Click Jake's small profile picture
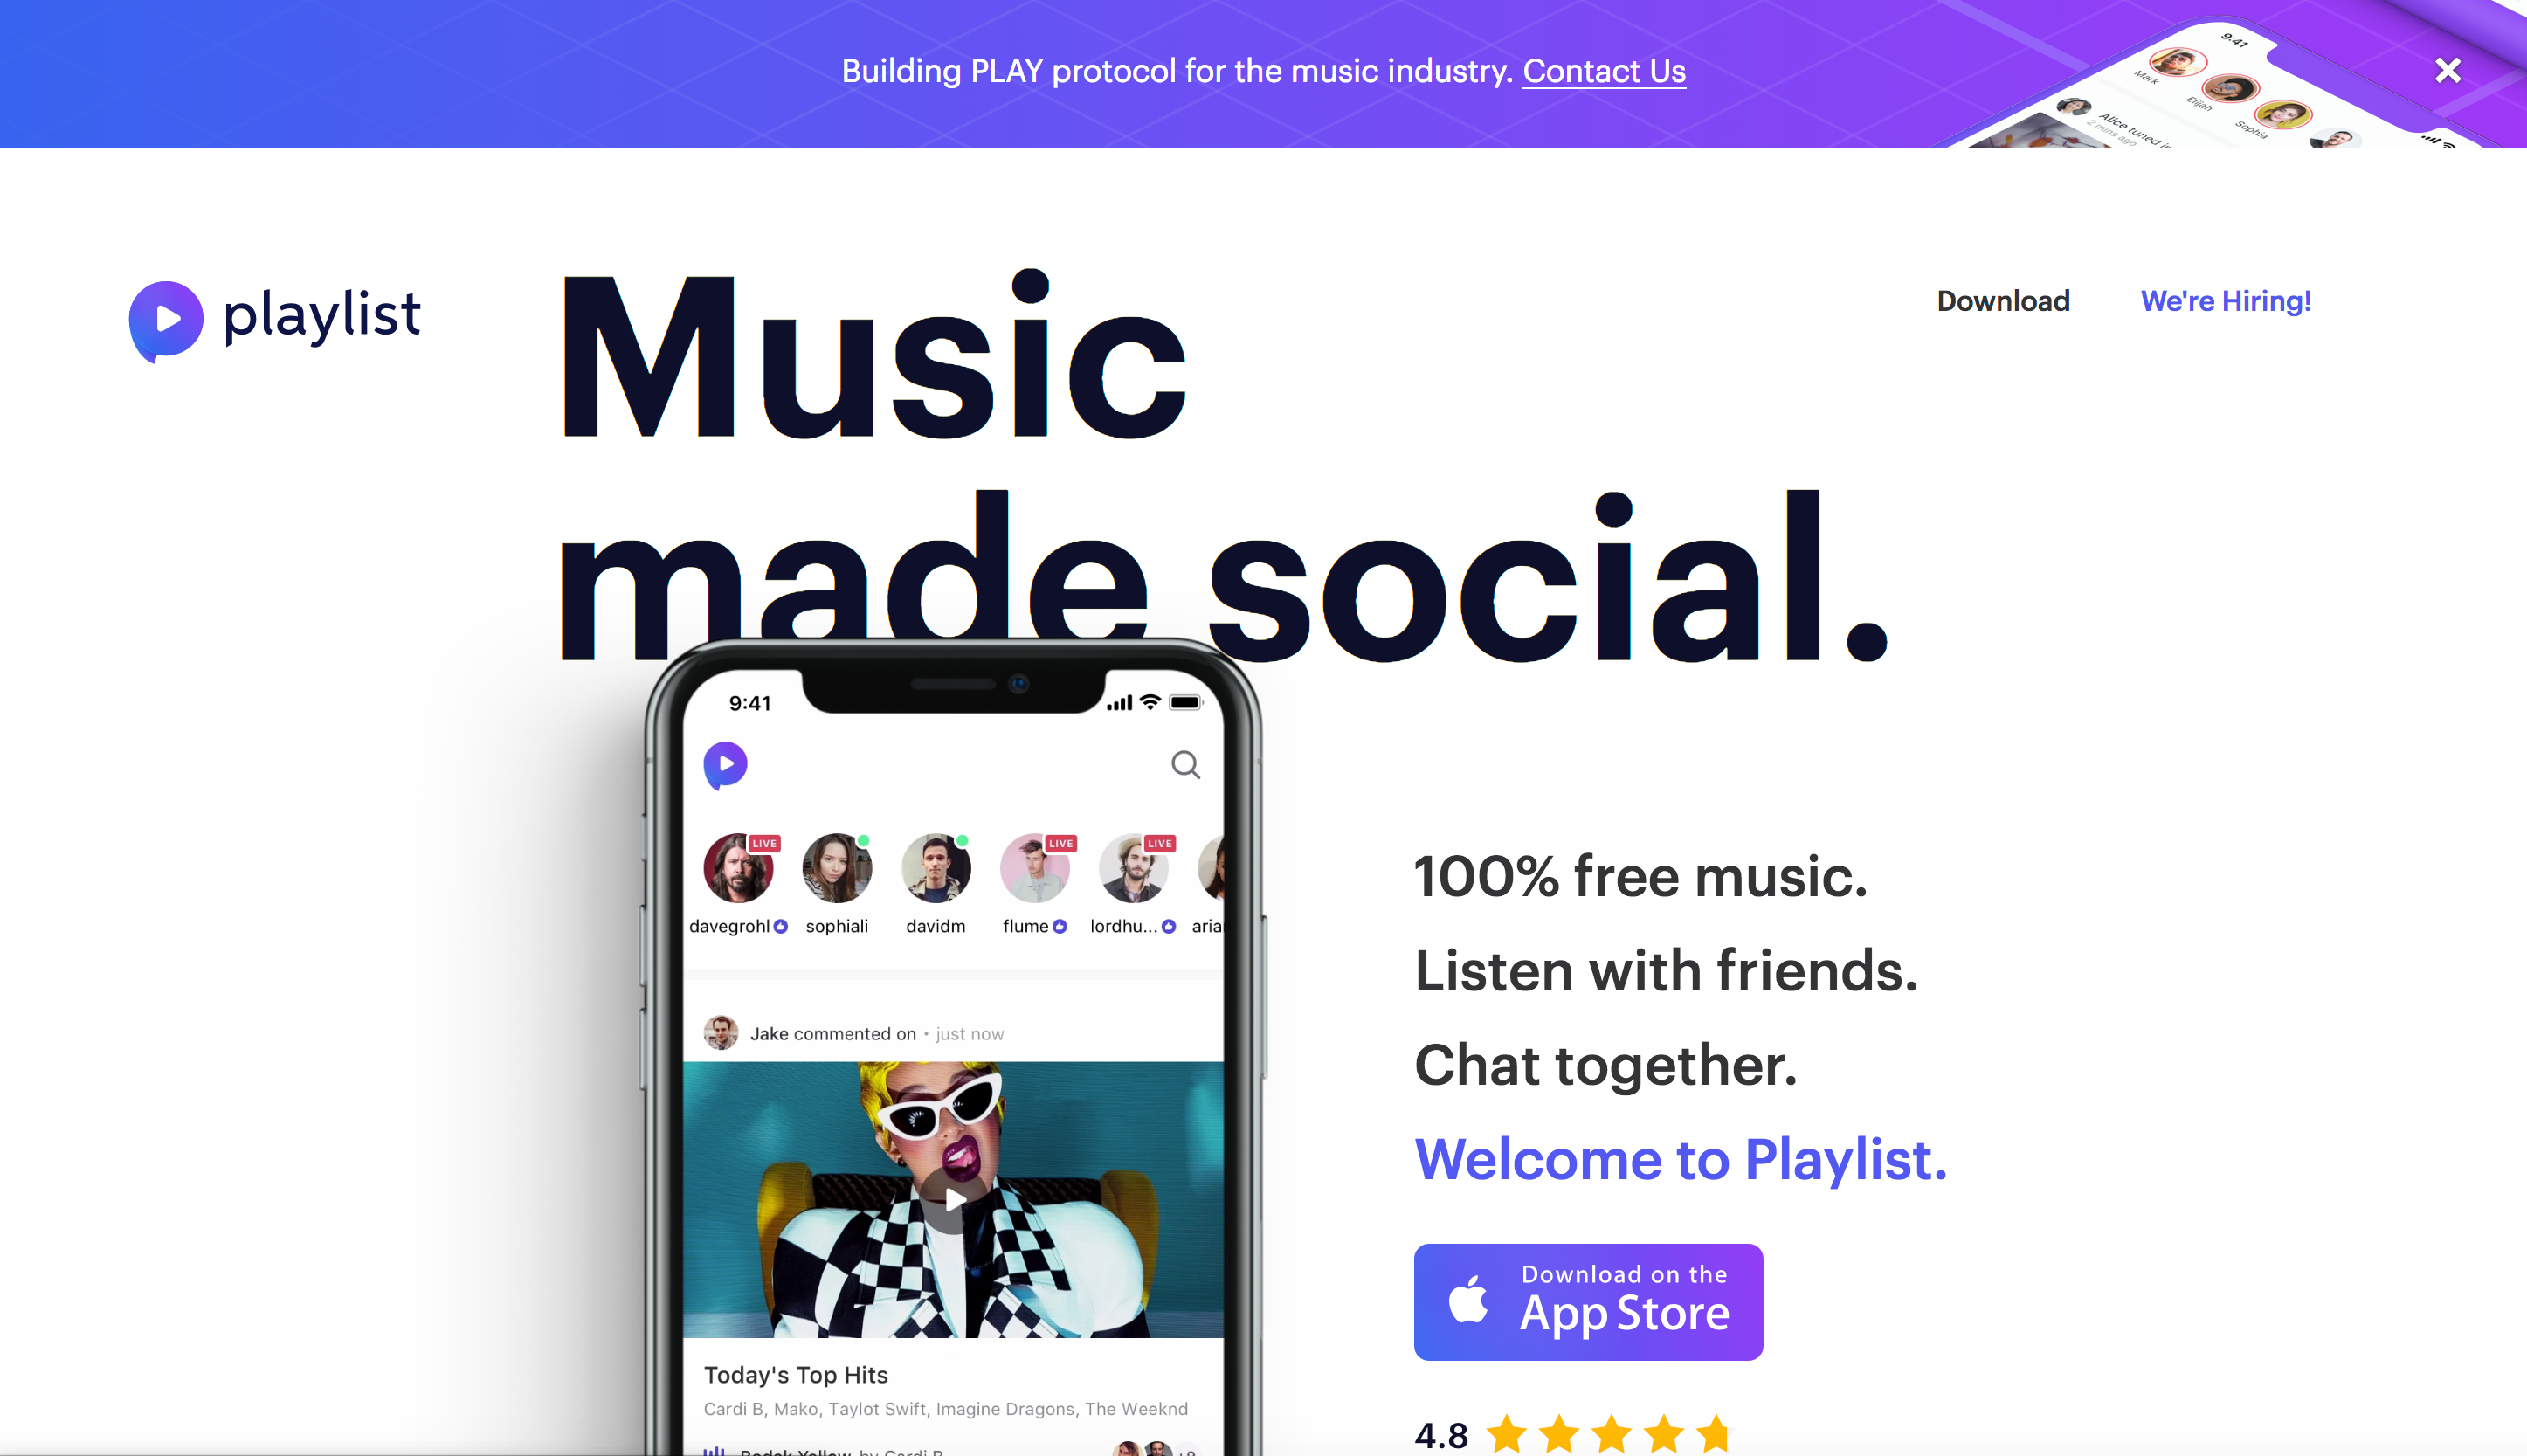Viewport: 2527px width, 1456px height. [720, 1032]
